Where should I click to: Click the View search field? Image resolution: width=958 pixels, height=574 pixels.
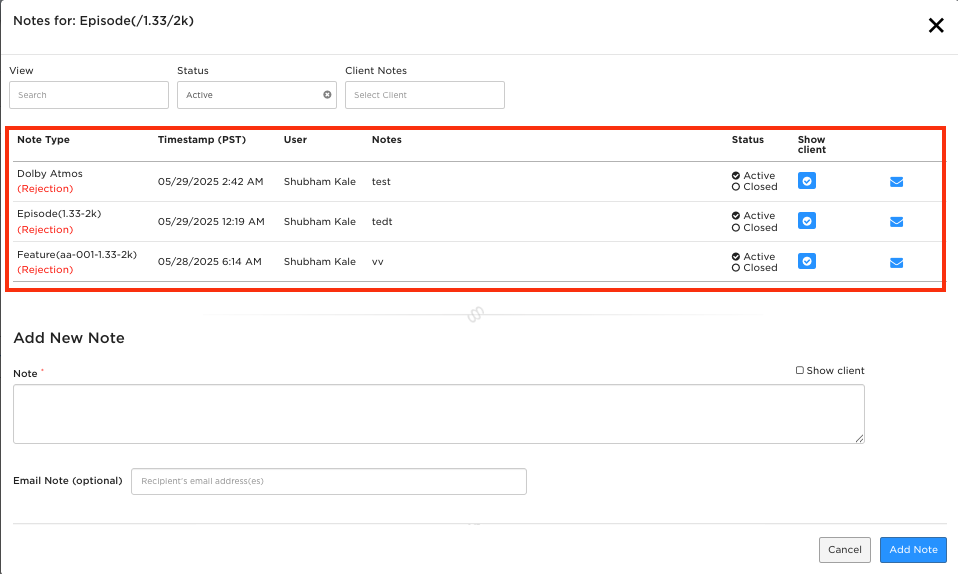pyautogui.click(x=89, y=95)
